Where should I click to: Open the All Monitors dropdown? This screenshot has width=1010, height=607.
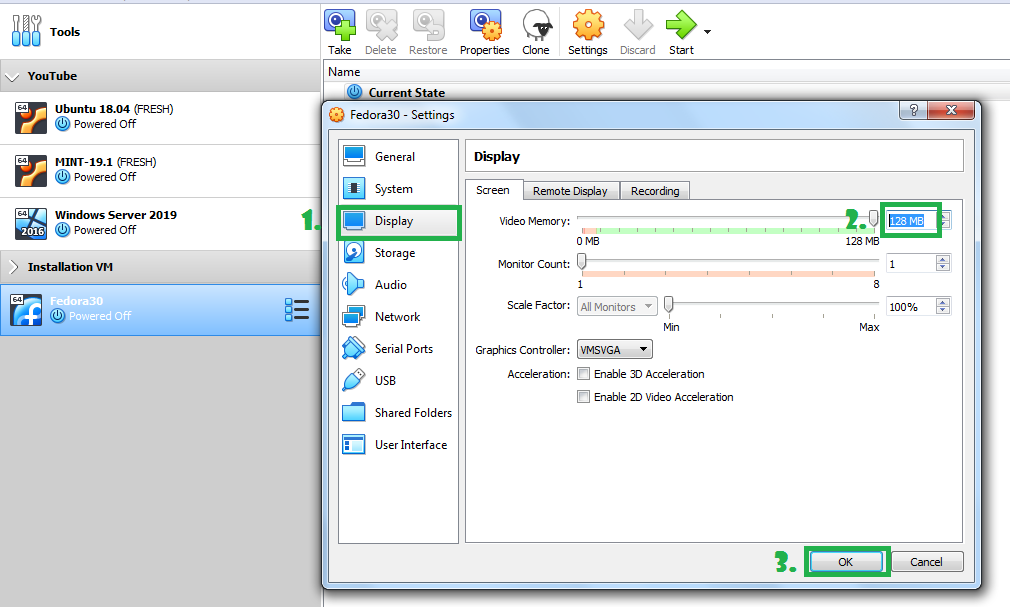pyautogui.click(x=617, y=307)
